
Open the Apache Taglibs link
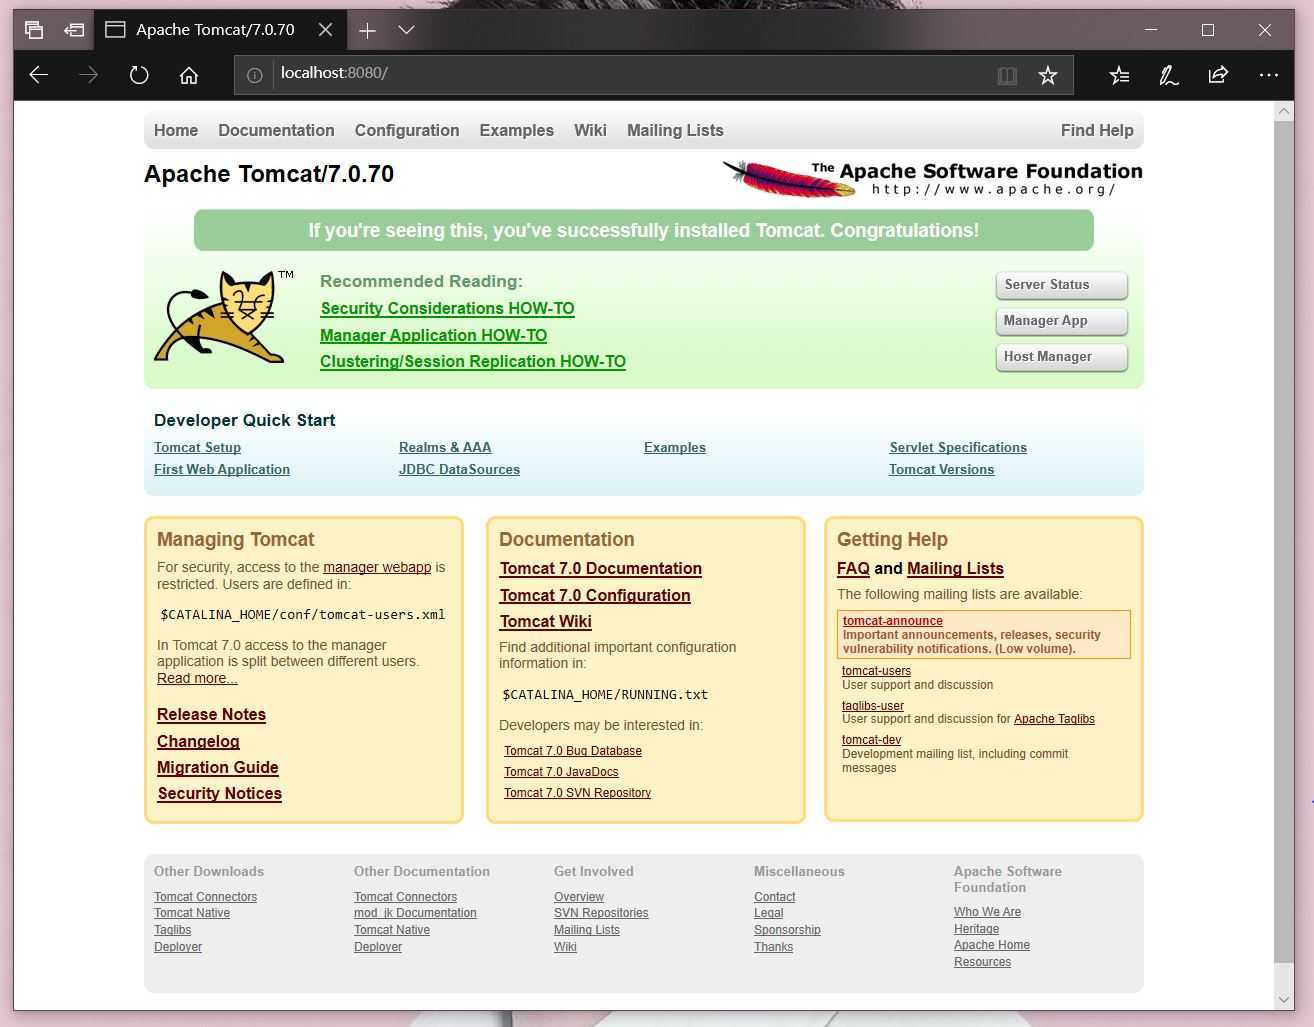coord(1054,719)
